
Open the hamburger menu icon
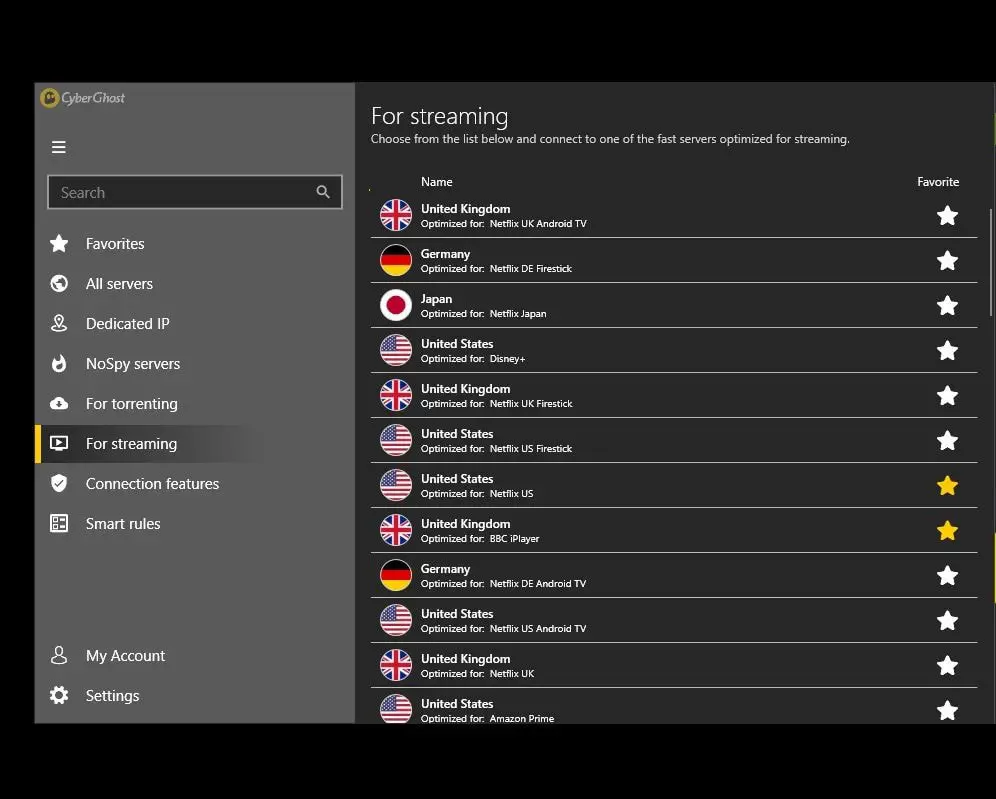58,147
